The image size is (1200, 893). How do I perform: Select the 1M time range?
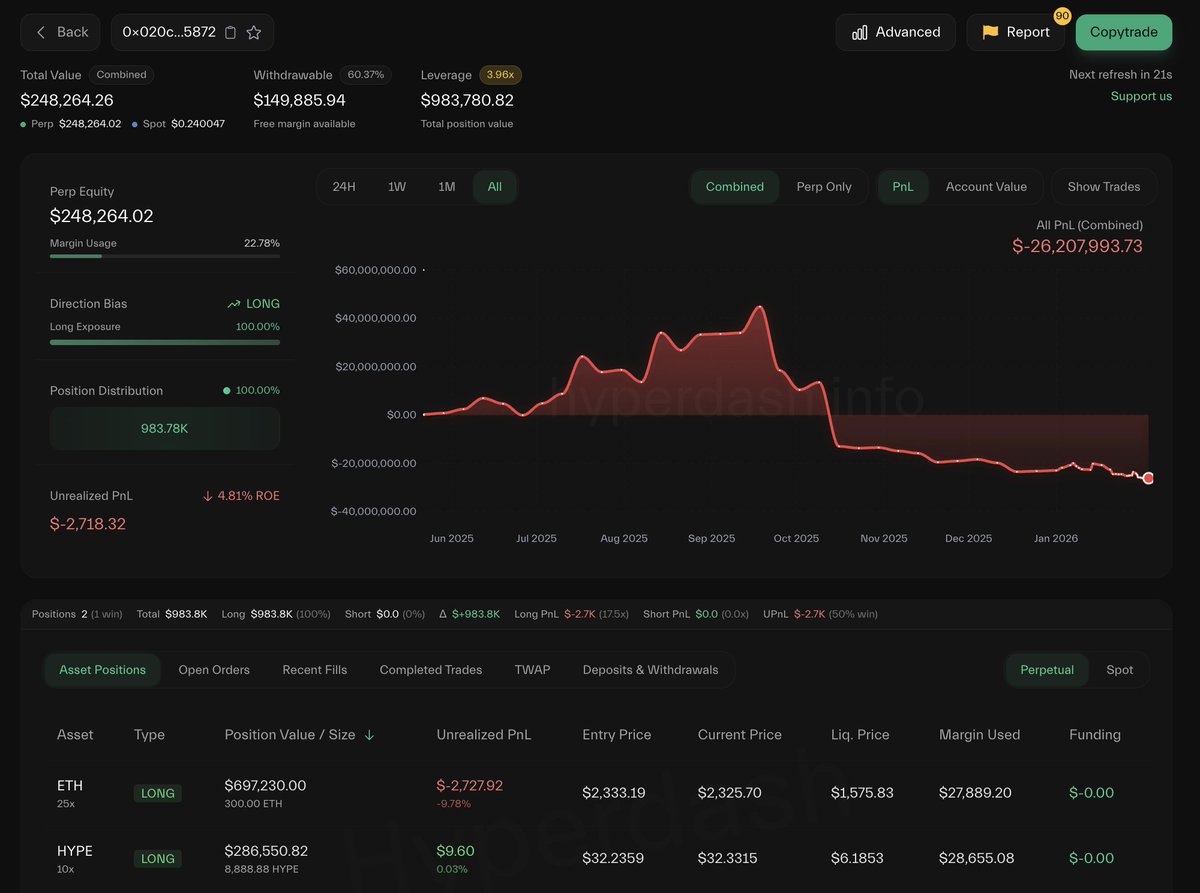click(446, 187)
